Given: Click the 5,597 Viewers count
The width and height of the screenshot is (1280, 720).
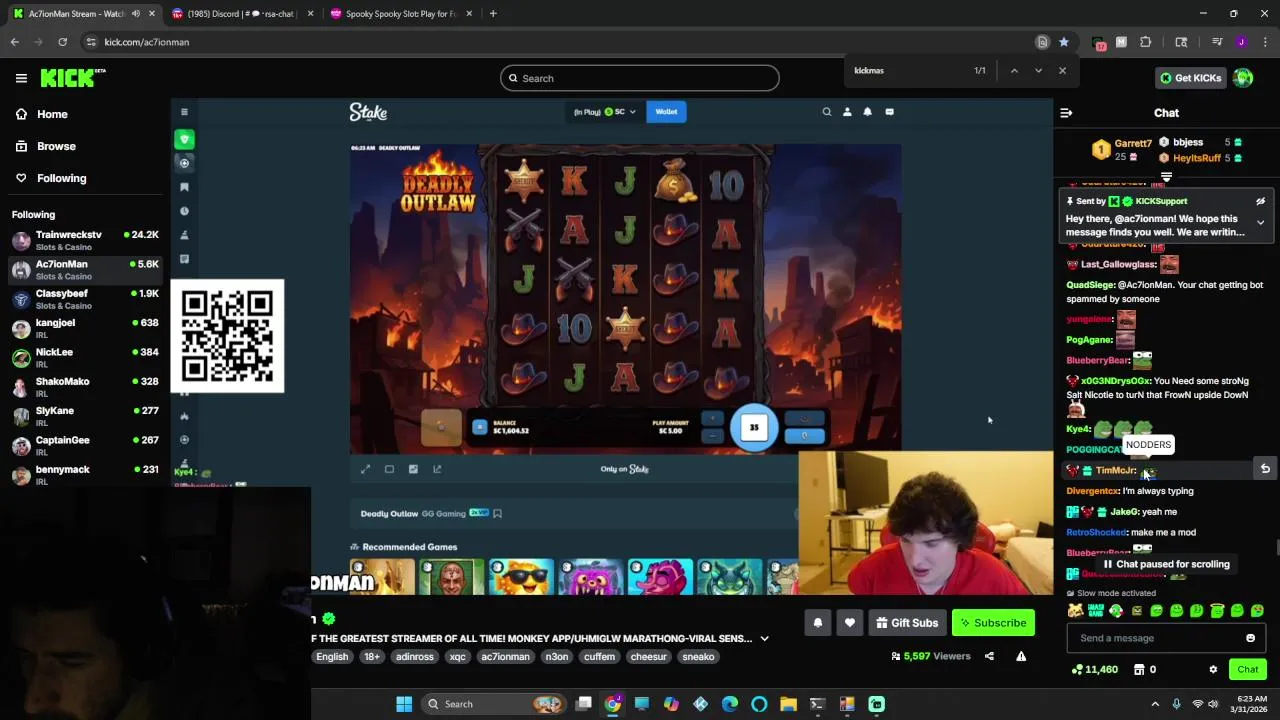Looking at the screenshot, I should (x=931, y=656).
